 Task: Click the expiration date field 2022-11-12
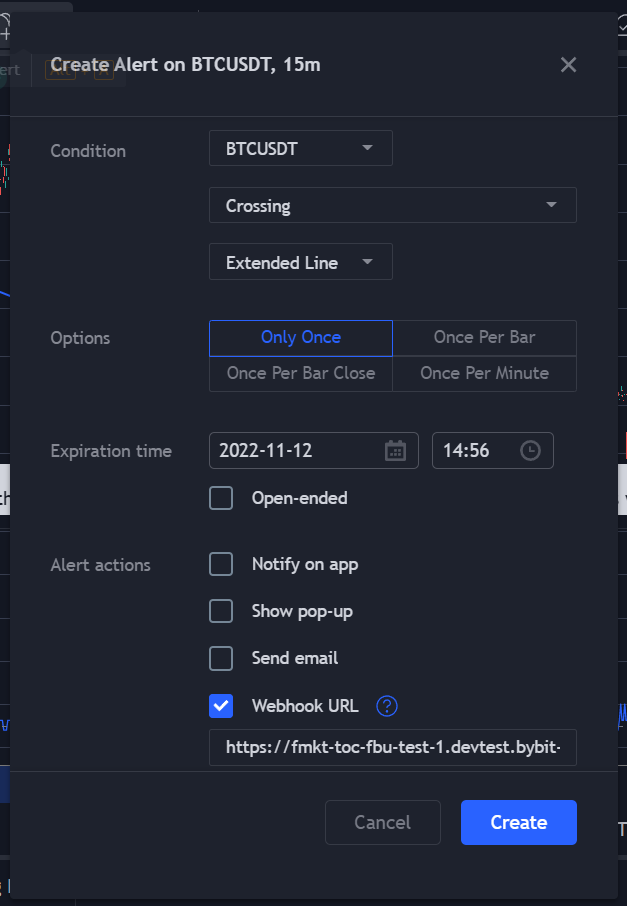pyautogui.click(x=295, y=451)
